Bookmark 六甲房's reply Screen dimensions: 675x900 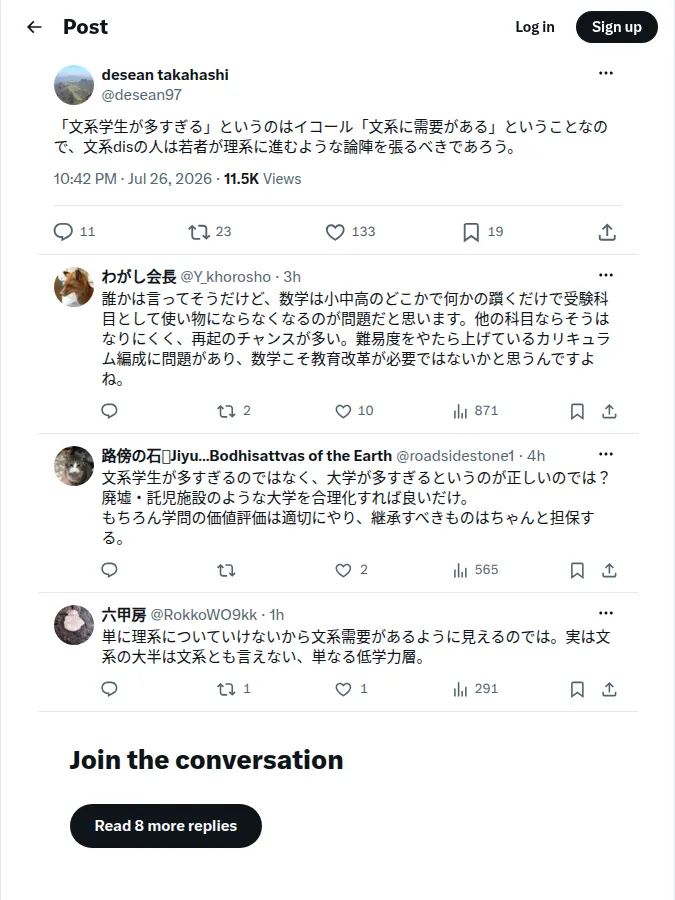[x=577, y=689]
